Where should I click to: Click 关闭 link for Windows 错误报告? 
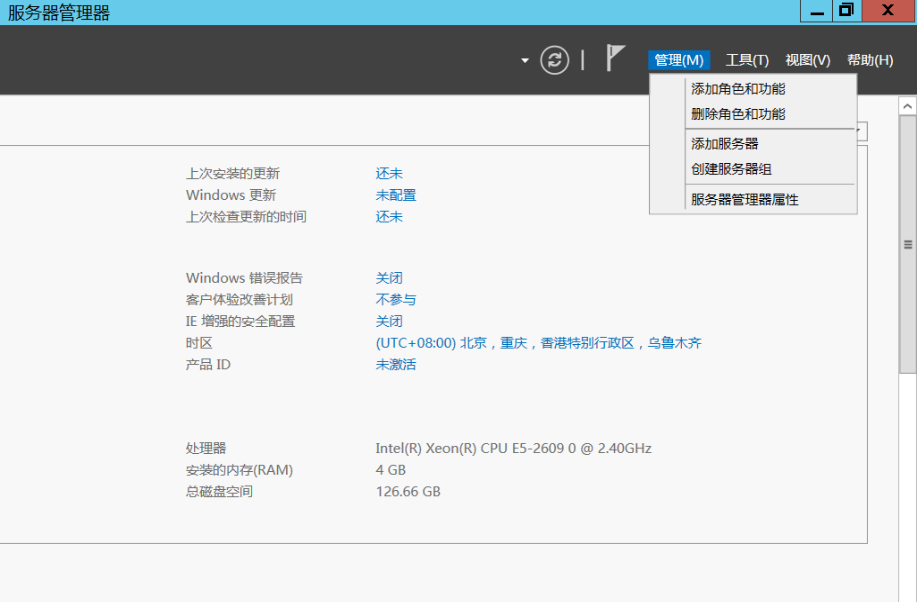[389, 278]
